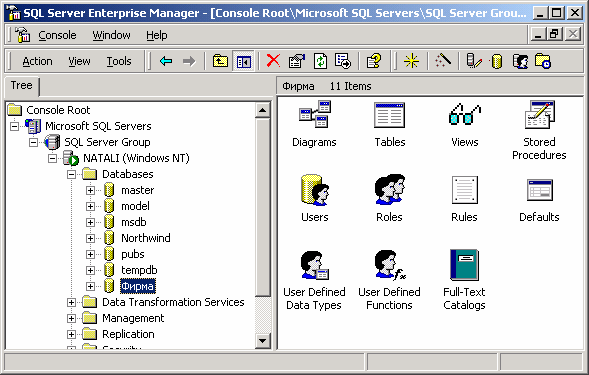
Task: Select the Tree tab
Action: 21,86
